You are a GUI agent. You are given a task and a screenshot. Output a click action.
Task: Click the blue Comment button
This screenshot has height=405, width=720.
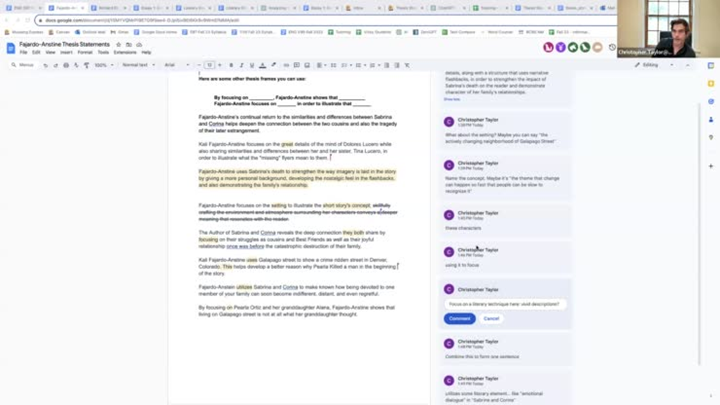coord(459,318)
